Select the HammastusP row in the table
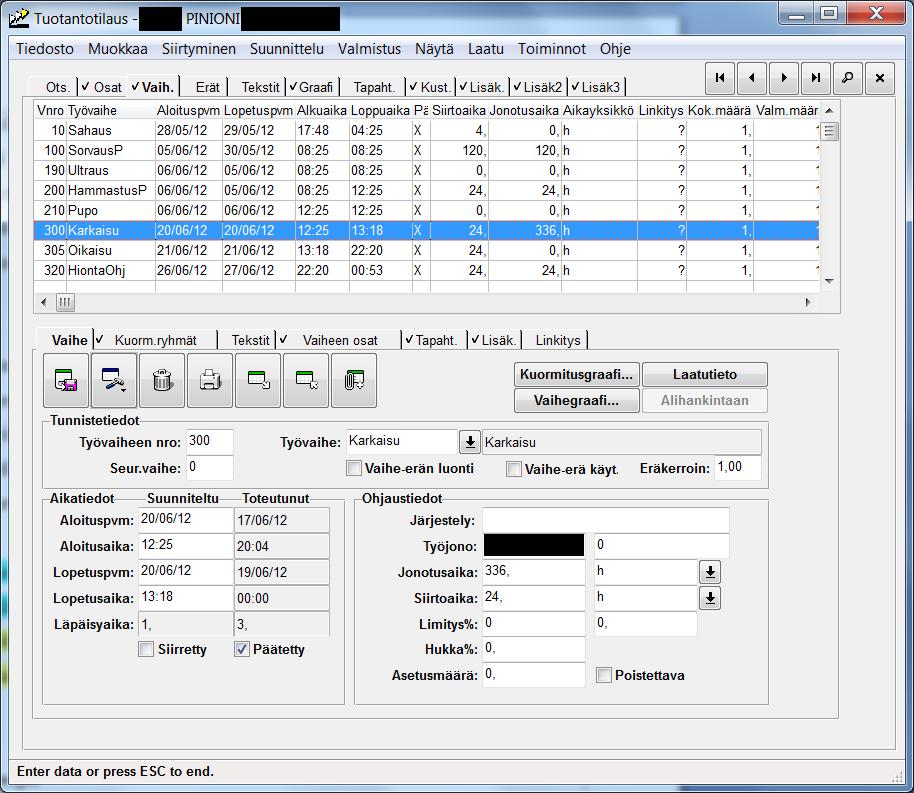Viewport: 914px width, 793px height. 426,190
